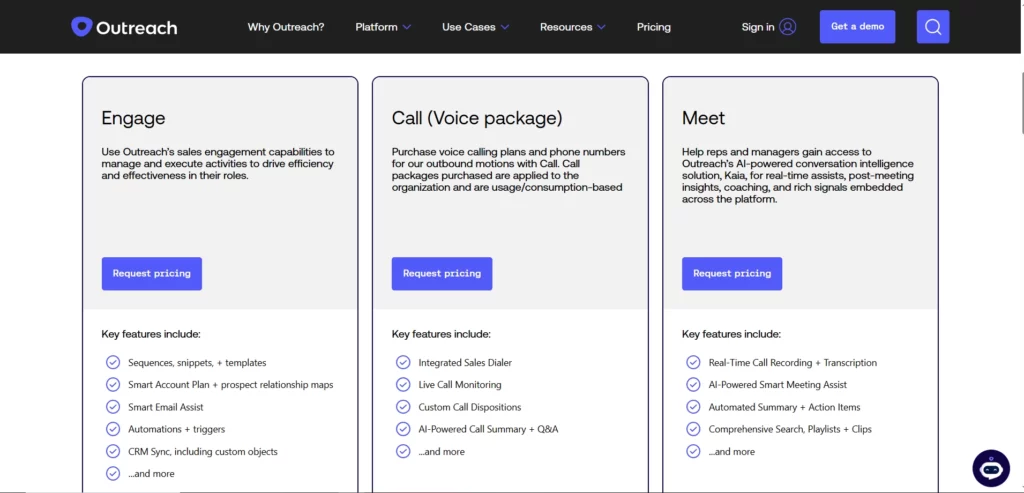Go to the Pricing nav item

point(654,27)
